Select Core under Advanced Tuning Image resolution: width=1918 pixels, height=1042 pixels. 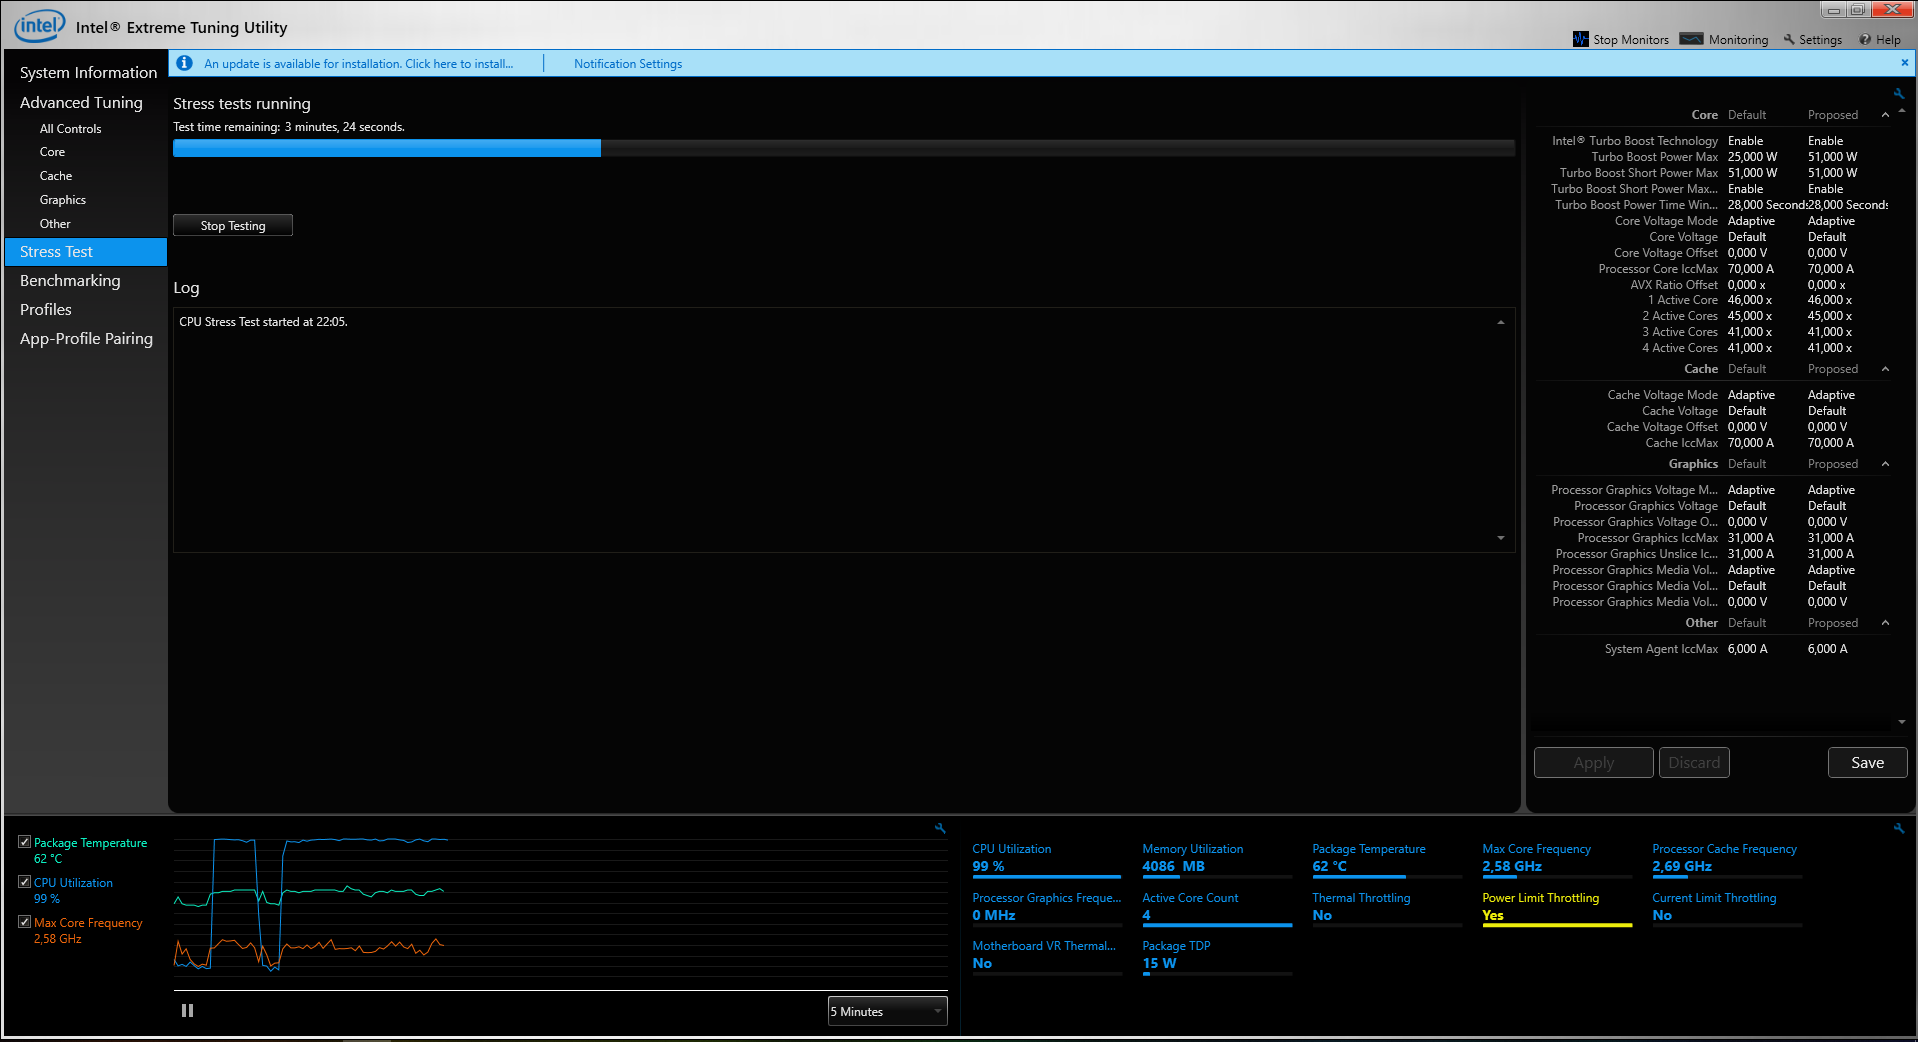tap(52, 152)
